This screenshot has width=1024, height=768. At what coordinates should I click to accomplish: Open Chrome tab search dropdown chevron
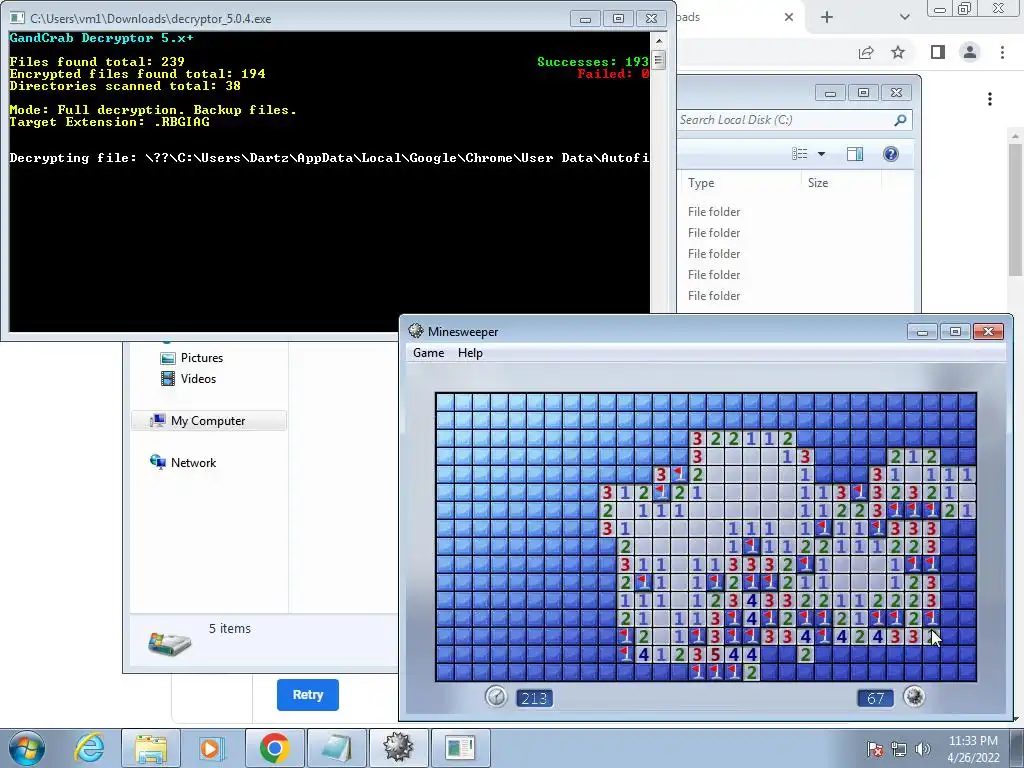tap(904, 17)
